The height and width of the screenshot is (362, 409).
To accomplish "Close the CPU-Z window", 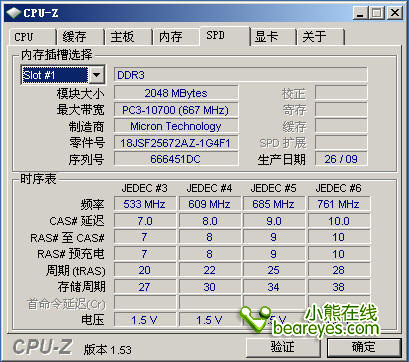I will (x=395, y=13).
